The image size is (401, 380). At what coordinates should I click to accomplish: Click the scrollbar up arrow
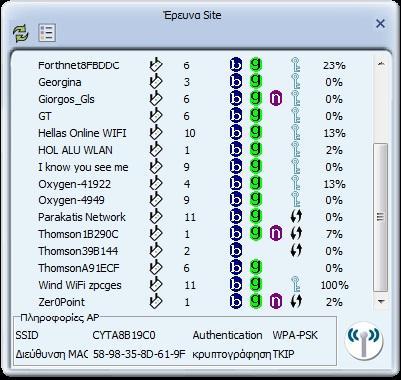coord(381,63)
